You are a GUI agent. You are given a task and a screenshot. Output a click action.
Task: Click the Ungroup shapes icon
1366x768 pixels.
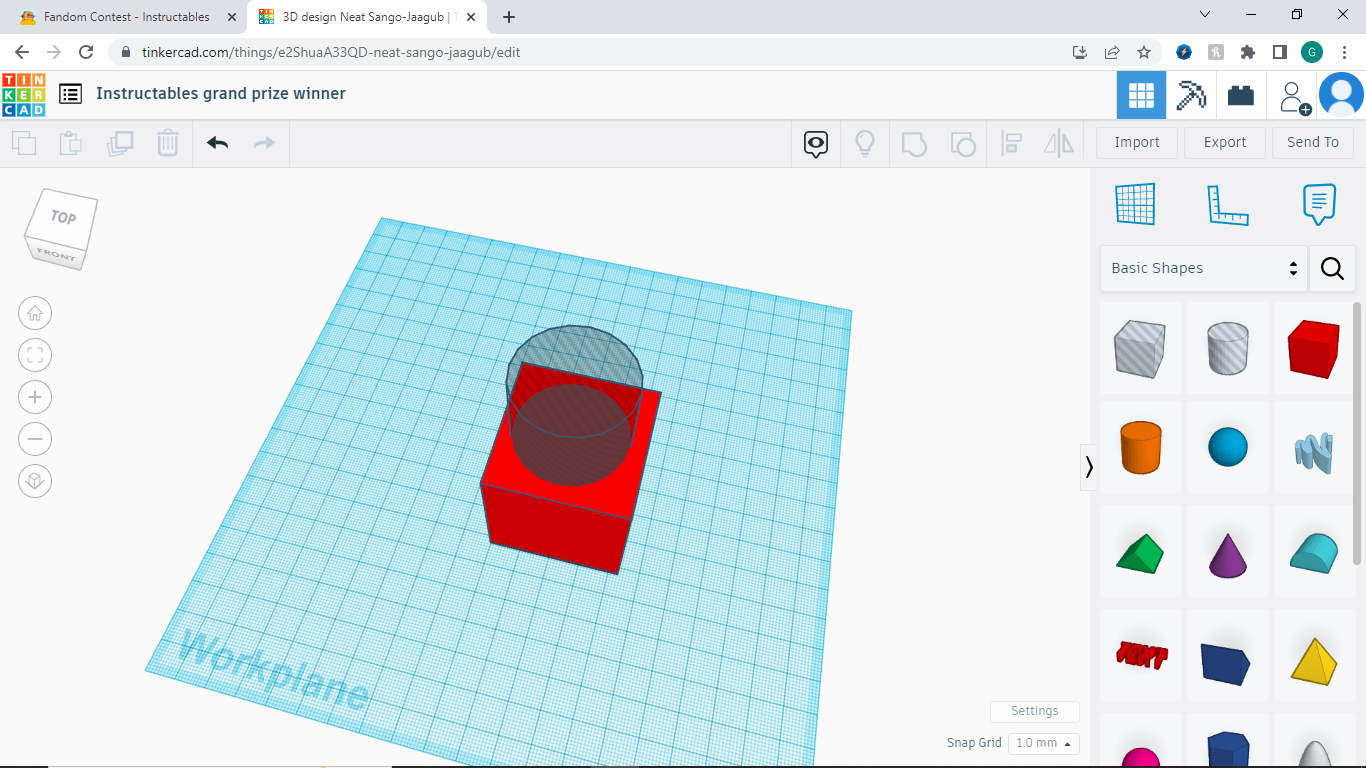point(963,144)
